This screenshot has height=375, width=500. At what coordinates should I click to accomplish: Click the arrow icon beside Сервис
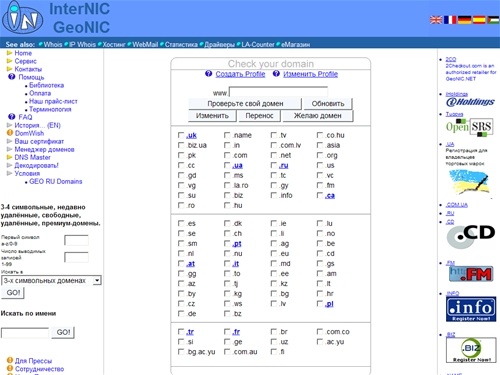9,61
